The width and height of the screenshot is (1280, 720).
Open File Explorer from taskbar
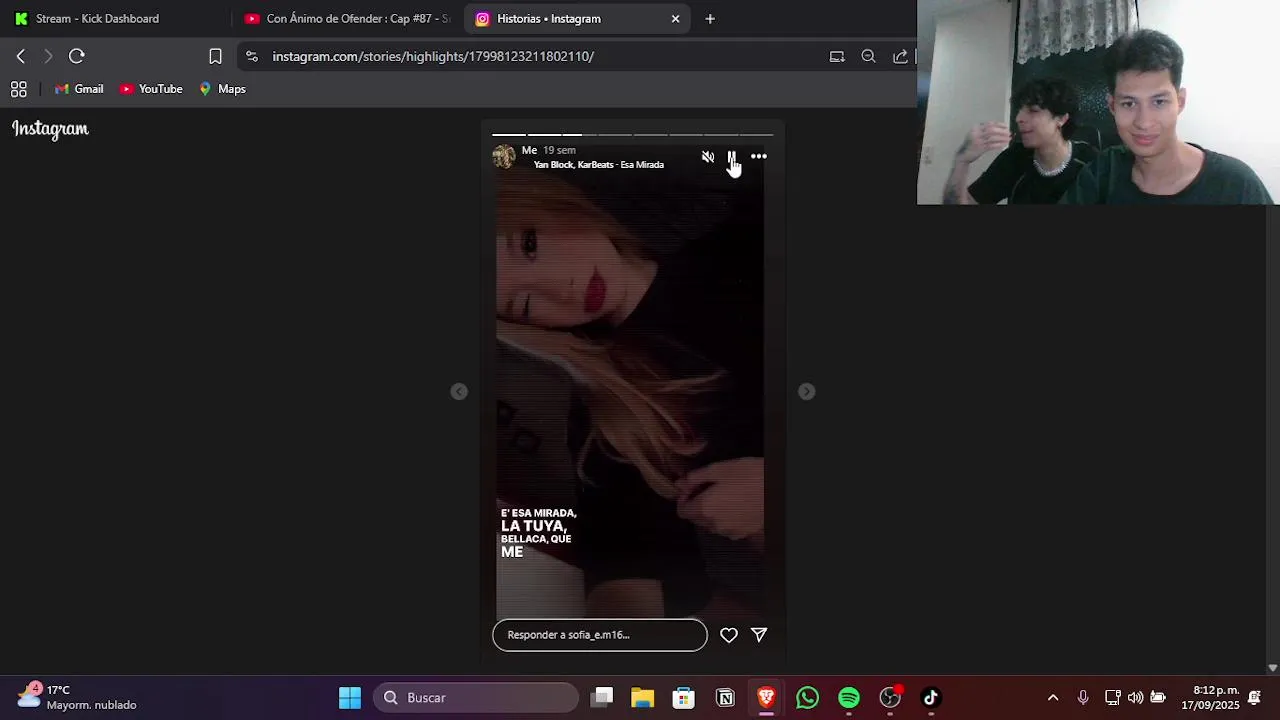(x=642, y=698)
